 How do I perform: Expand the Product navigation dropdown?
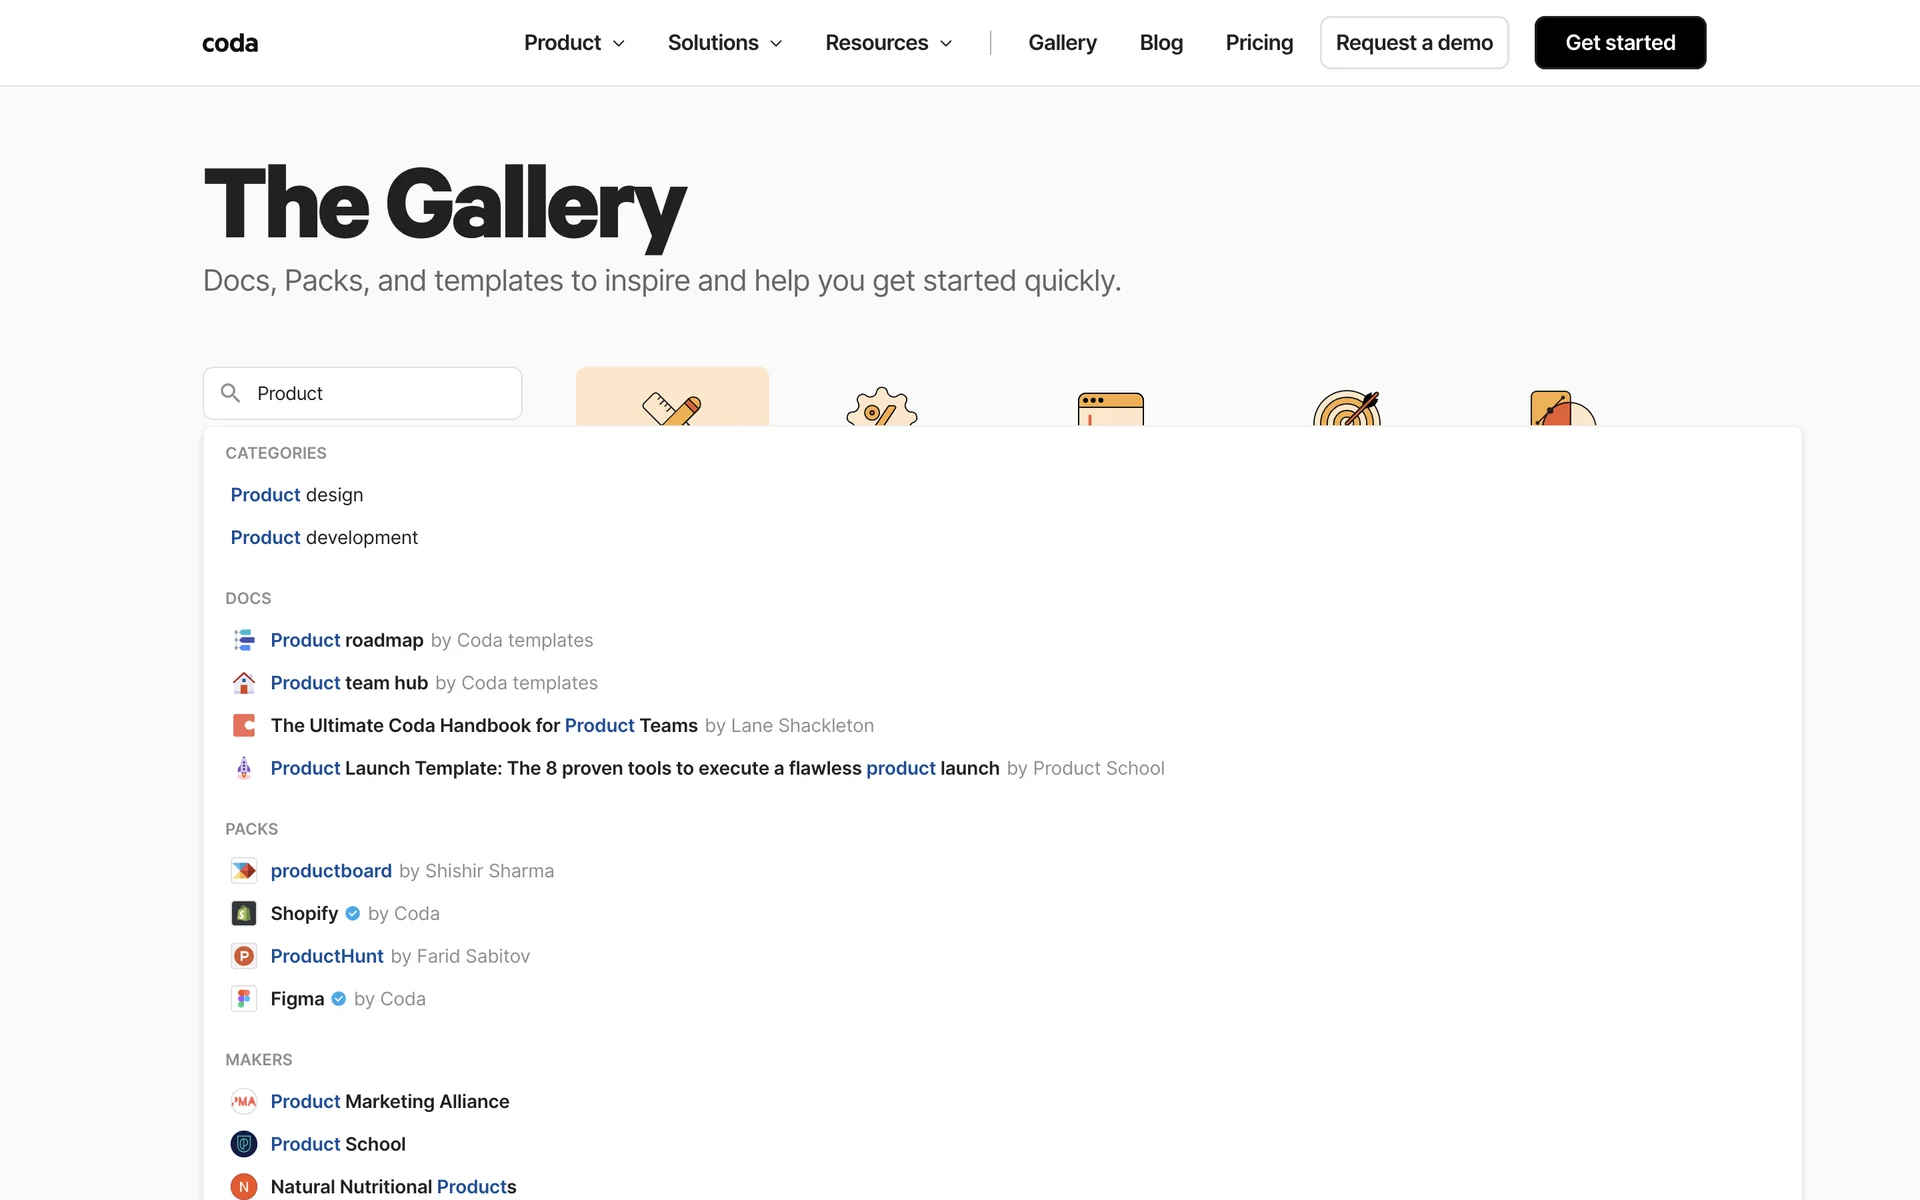[x=574, y=43]
